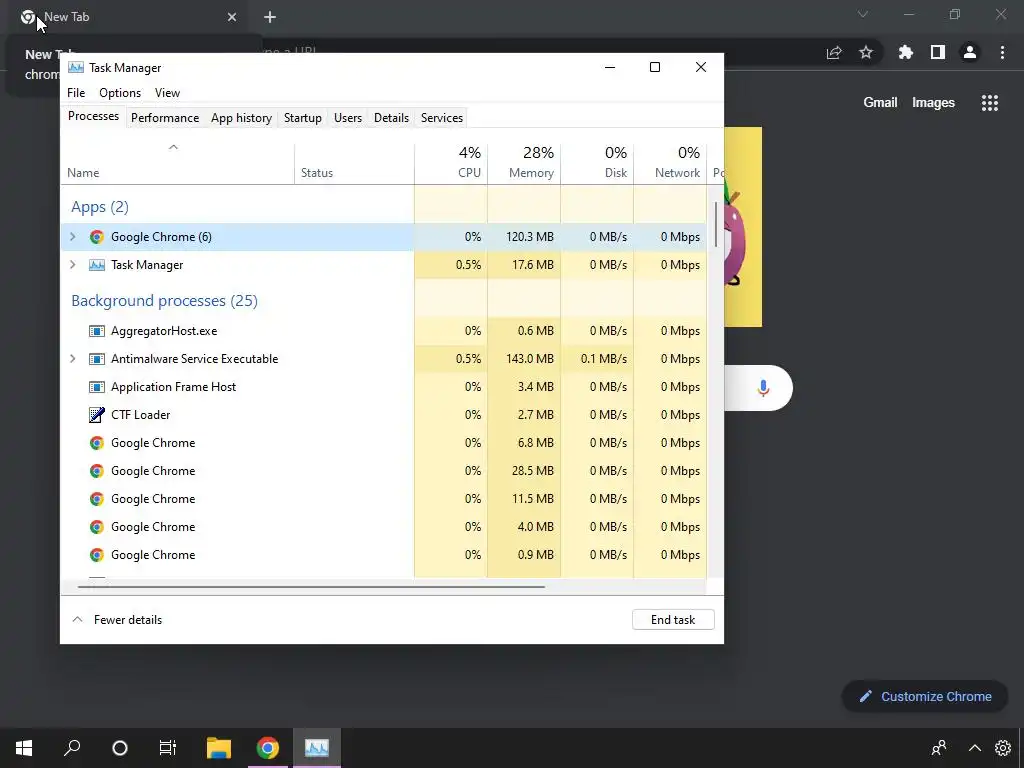The width and height of the screenshot is (1024, 768).
Task: Select the Google Chrome 11.5 MB process
Action: click(383, 499)
